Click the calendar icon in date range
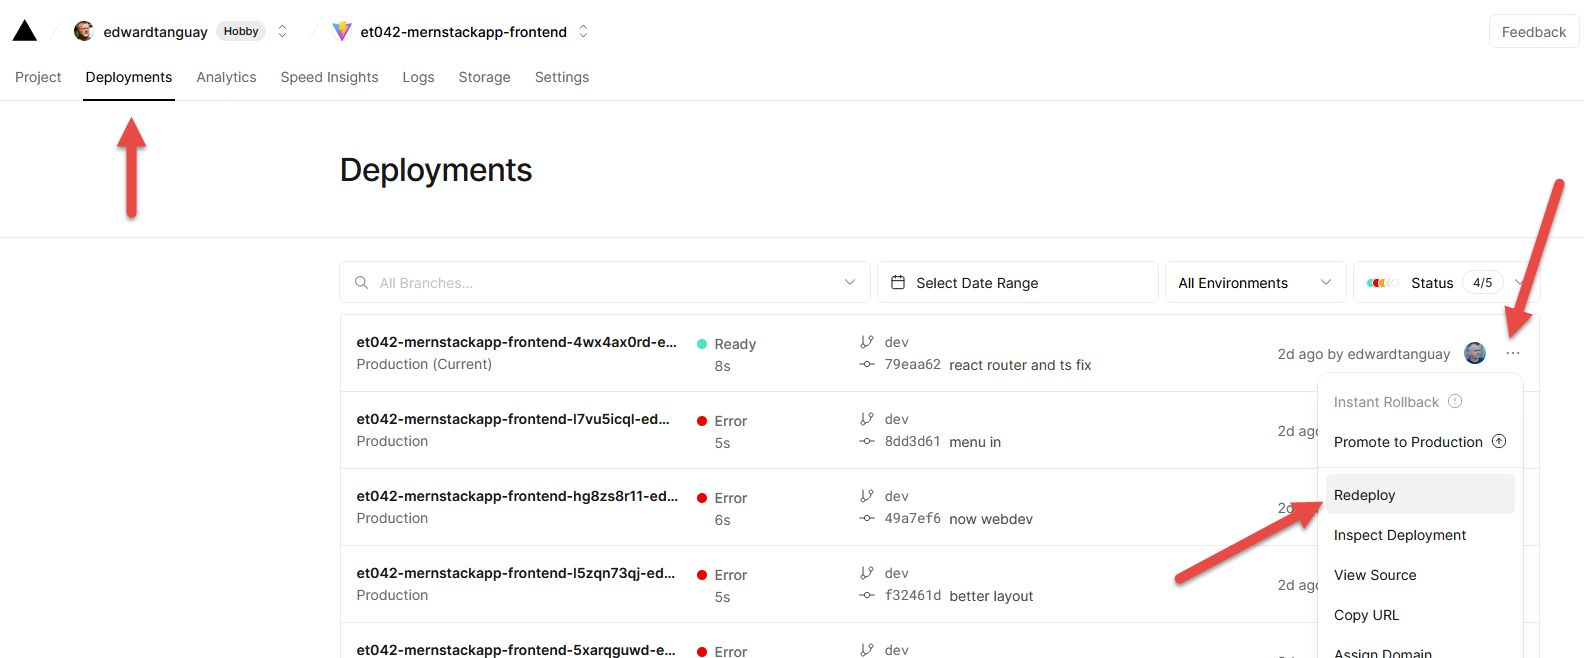Viewport: 1584px width, 658px height. [x=898, y=283]
